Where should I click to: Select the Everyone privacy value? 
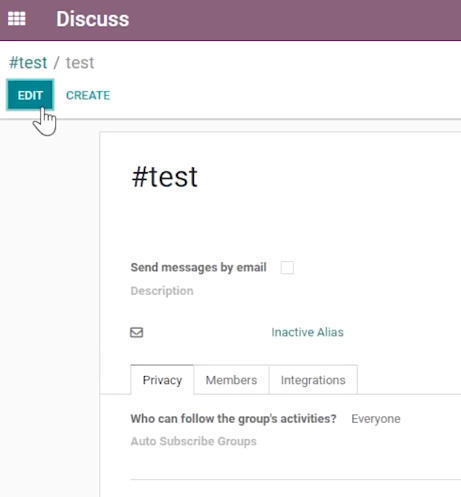click(x=376, y=419)
